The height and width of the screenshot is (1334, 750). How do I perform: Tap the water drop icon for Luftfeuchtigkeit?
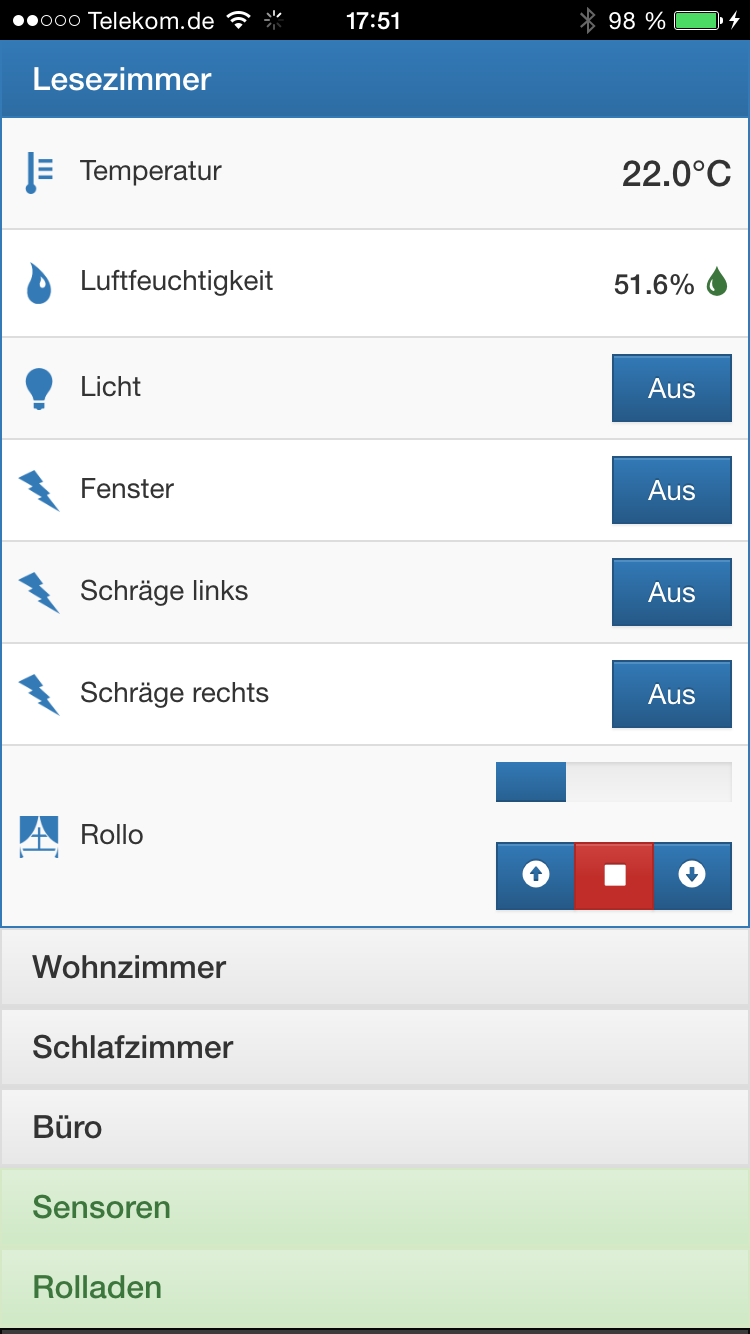click(39, 283)
